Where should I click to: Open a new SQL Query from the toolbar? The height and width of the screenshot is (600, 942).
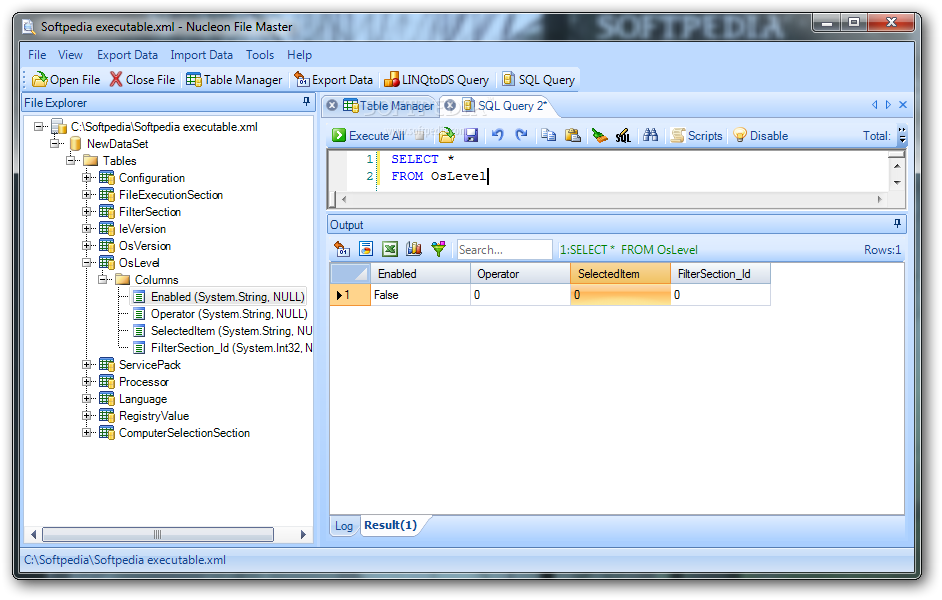pyautogui.click(x=538, y=80)
